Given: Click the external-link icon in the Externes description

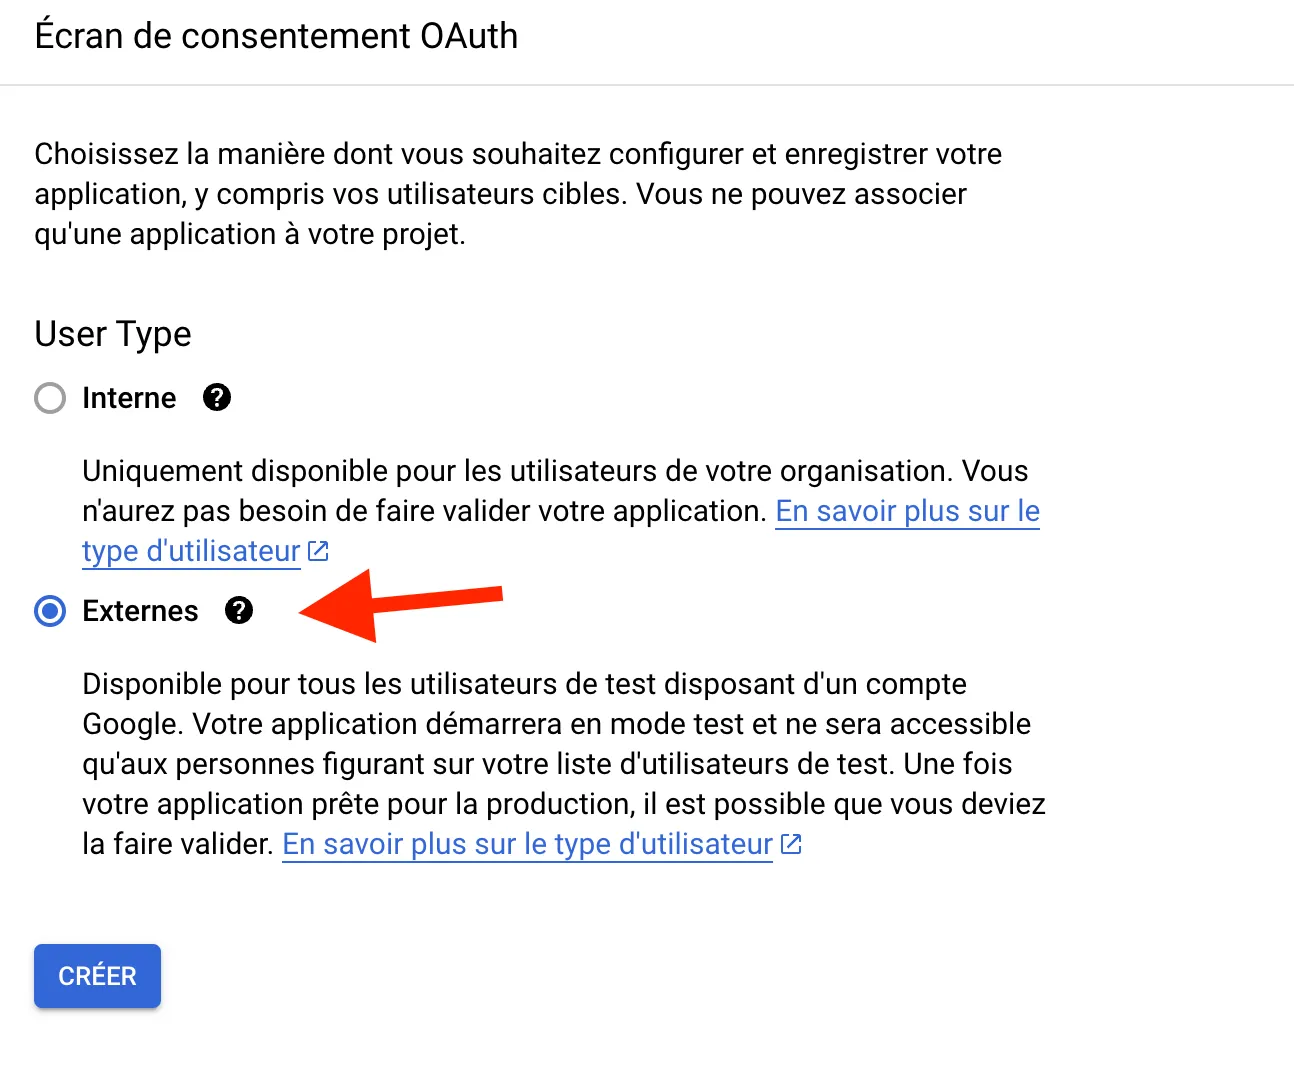Looking at the screenshot, I should tap(790, 844).
